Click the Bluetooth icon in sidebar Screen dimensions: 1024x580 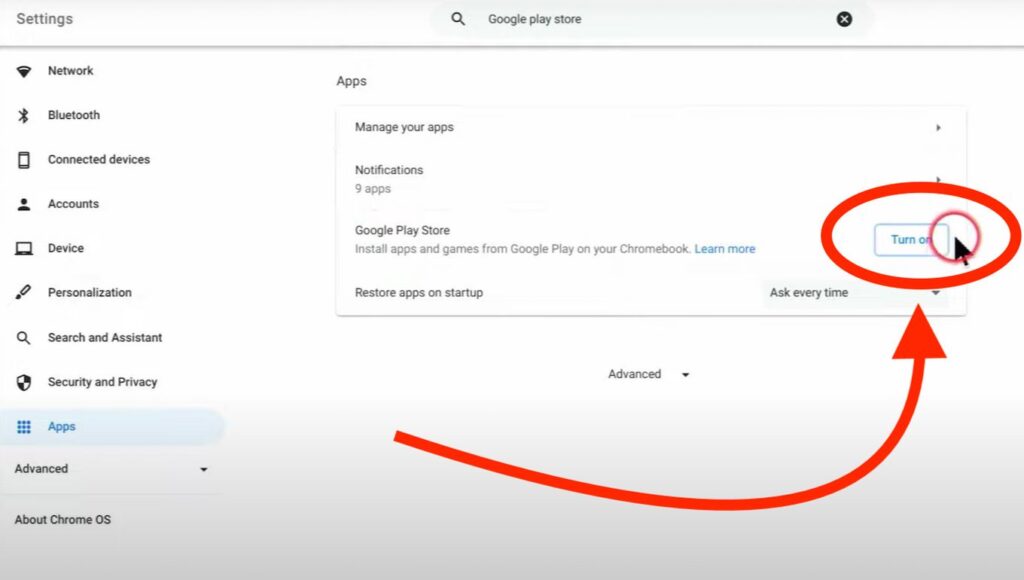[24, 115]
